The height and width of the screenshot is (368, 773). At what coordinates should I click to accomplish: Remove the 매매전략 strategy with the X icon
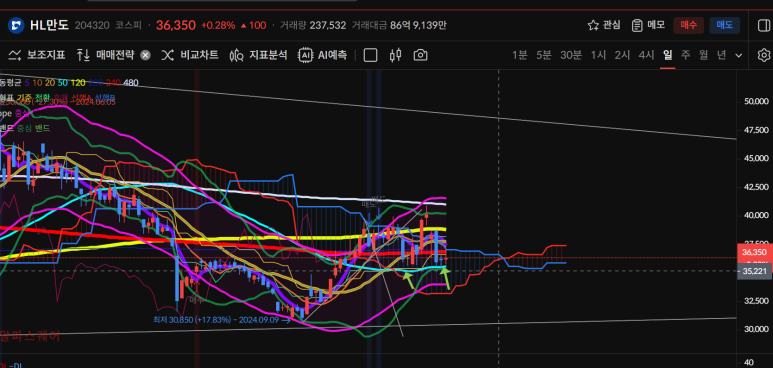[x=145, y=55]
